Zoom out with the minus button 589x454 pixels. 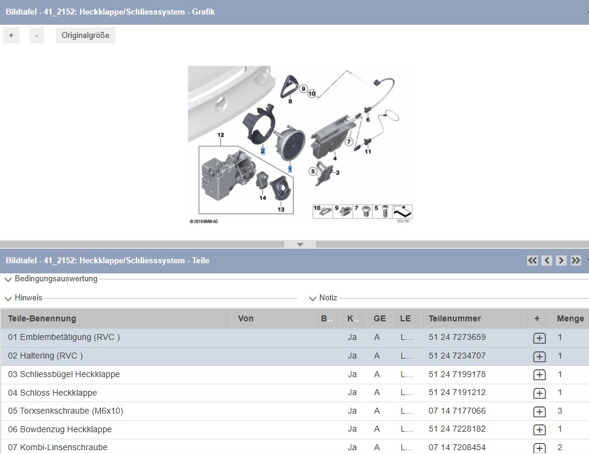tap(36, 35)
